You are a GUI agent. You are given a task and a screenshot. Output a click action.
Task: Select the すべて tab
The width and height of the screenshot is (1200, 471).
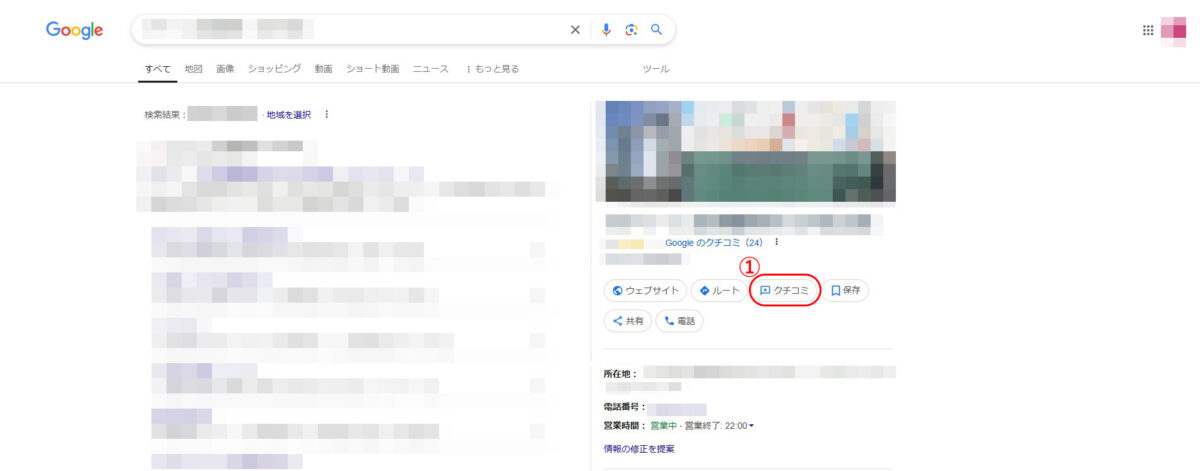point(157,69)
